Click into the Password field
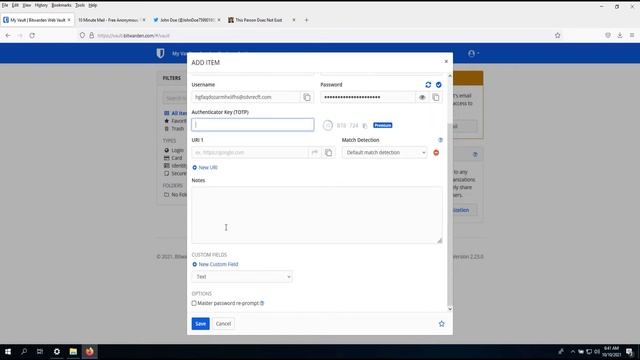The image size is (640, 360). [x=368, y=97]
